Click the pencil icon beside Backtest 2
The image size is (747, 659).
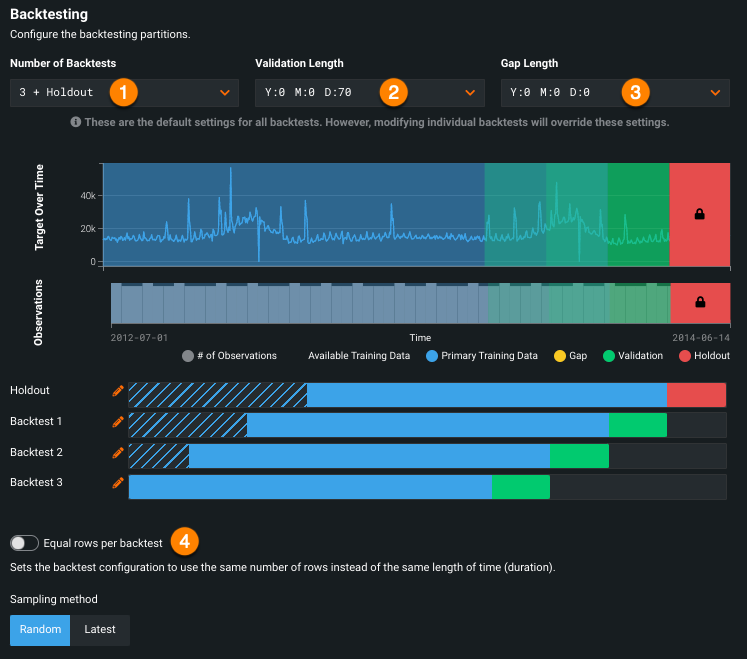pos(118,453)
